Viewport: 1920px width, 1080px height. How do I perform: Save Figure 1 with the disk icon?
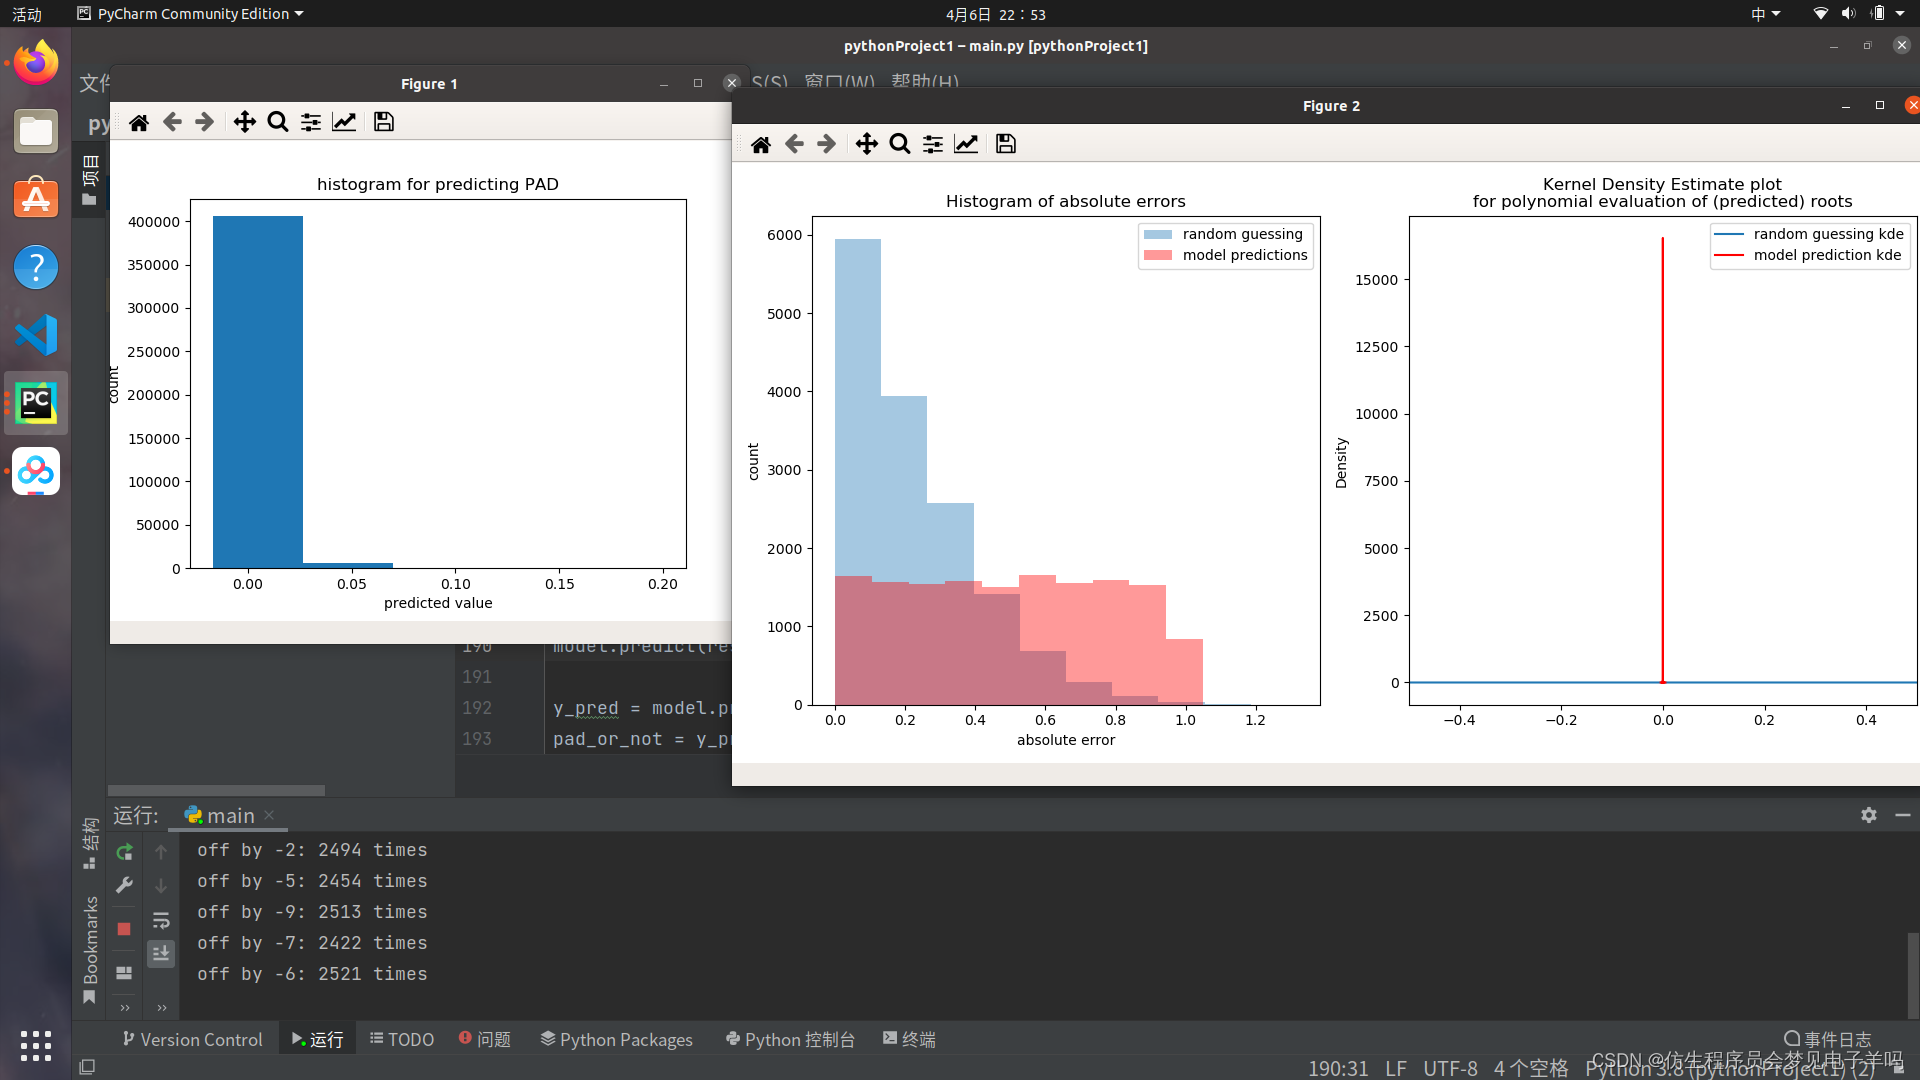coord(384,122)
